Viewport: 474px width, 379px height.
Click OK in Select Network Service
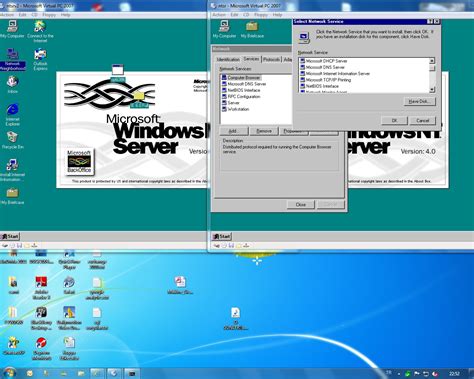[x=394, y=120]
